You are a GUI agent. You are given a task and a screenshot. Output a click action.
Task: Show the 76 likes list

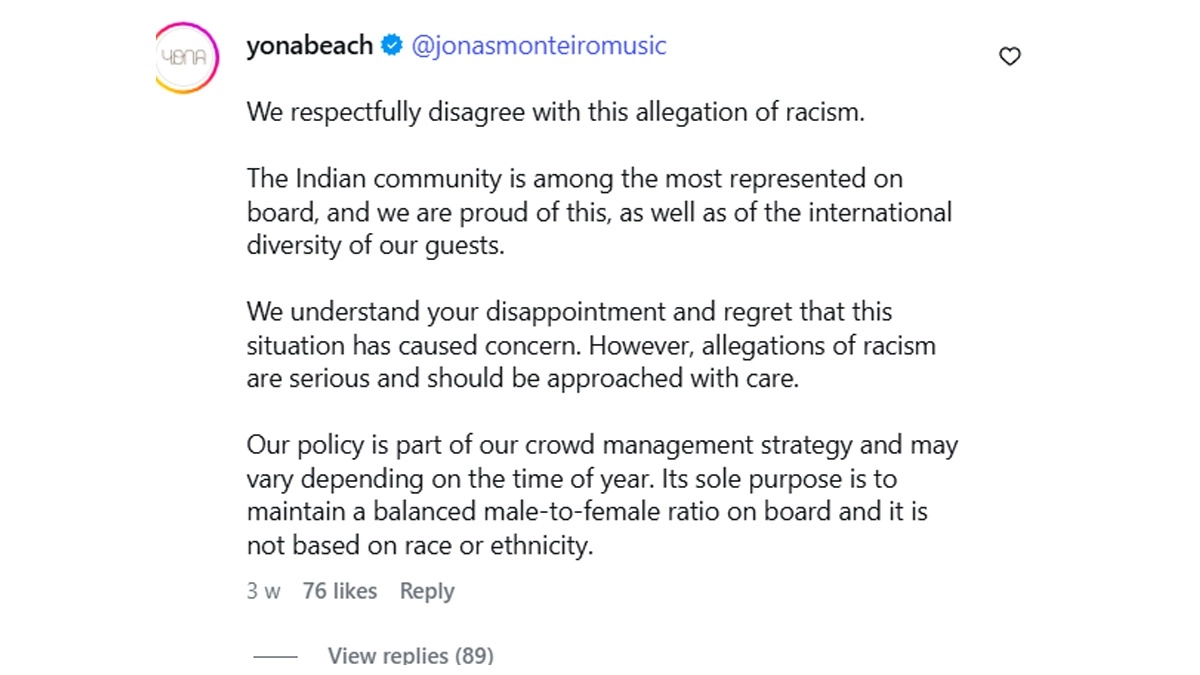[340, 591]
